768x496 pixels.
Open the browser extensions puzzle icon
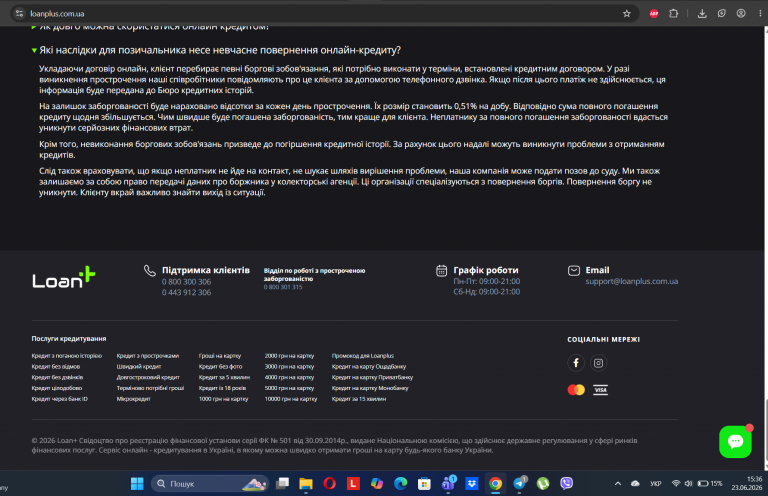point(673,14)
